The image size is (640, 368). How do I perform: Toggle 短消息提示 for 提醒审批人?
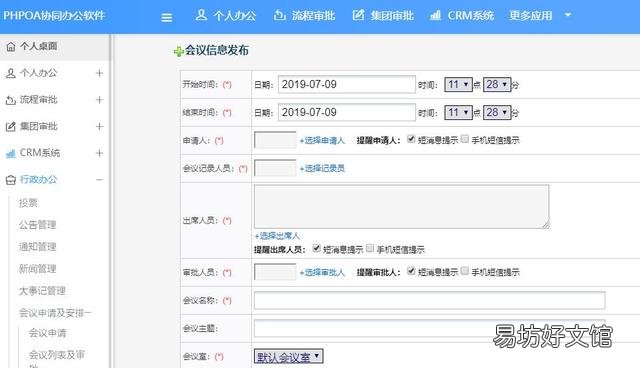pos(411,271)
